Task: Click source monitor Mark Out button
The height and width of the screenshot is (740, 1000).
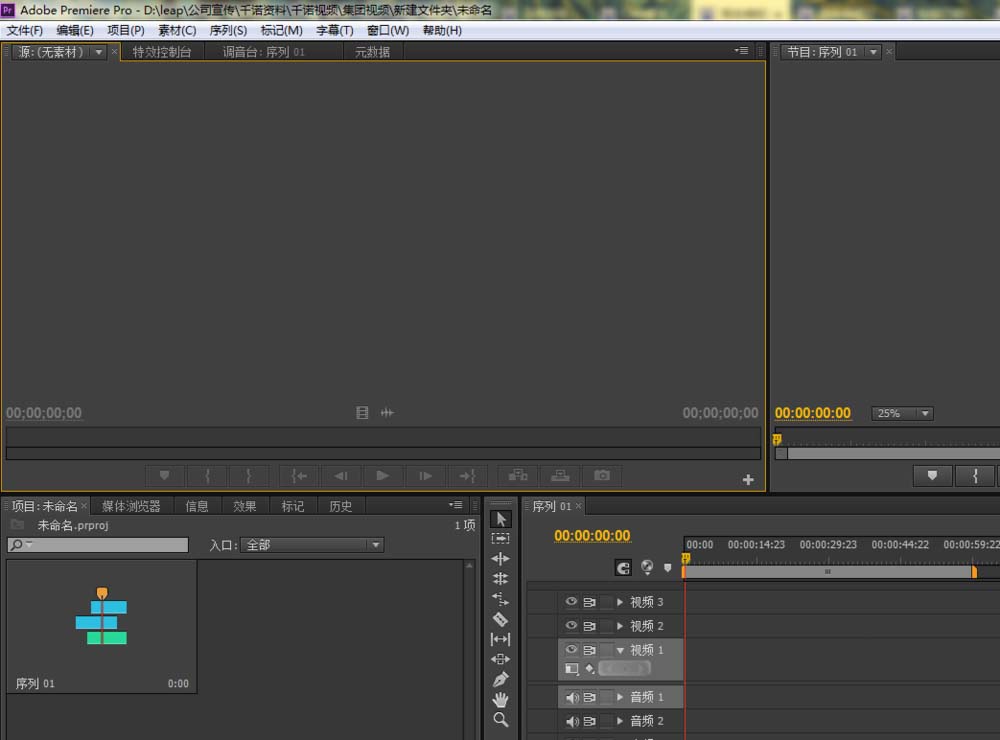Action: click(249, 475)
